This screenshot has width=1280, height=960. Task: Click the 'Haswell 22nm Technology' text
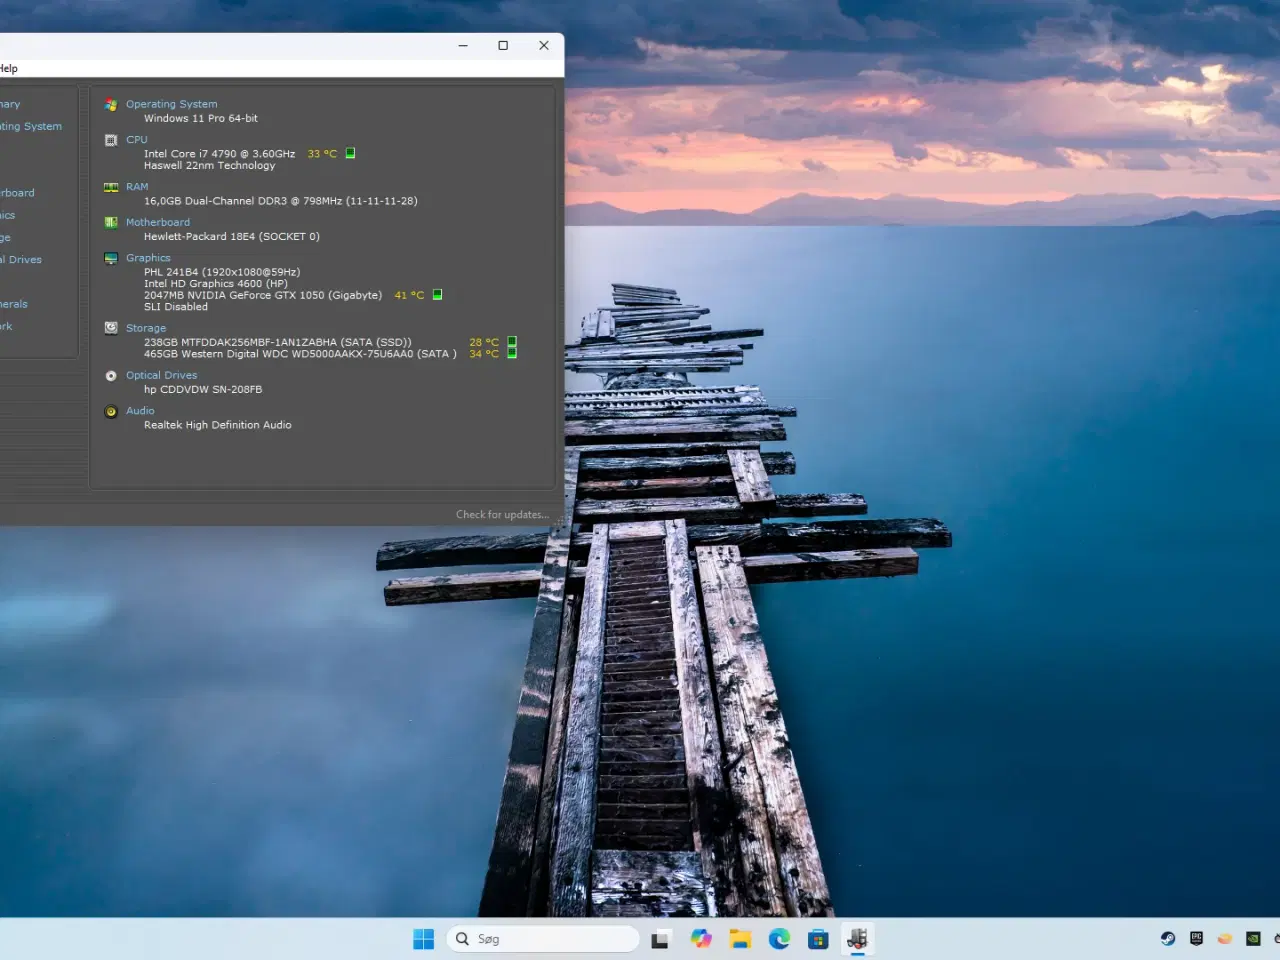209,165
